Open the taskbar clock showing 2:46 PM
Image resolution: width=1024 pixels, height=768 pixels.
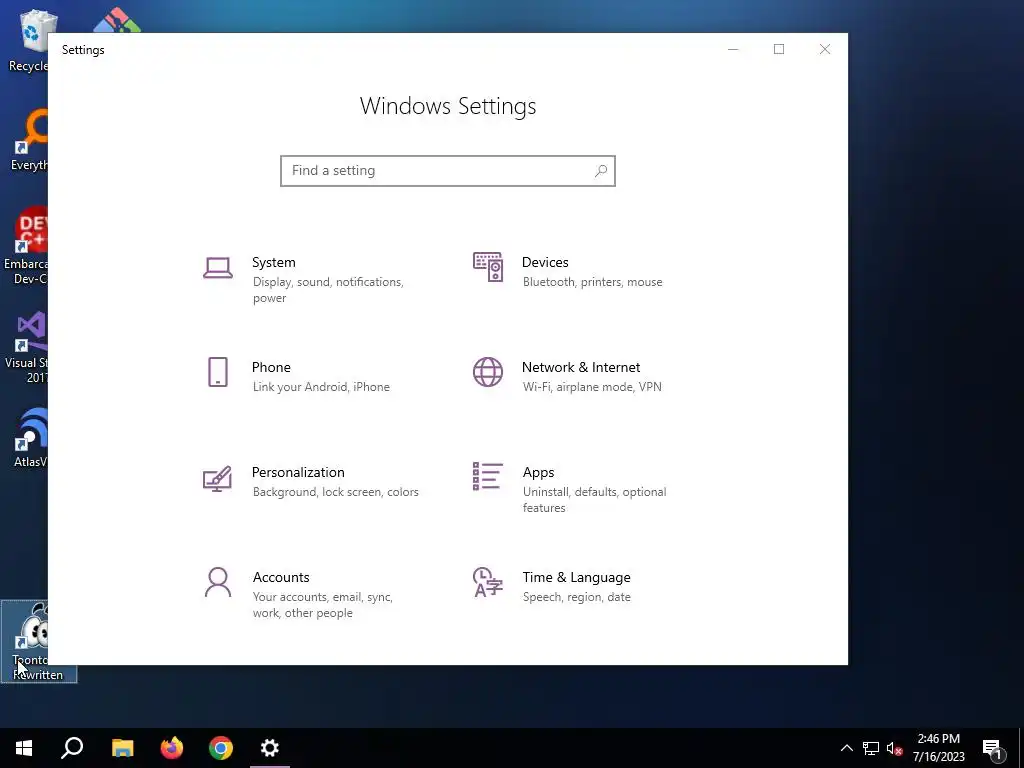point(938,748)
